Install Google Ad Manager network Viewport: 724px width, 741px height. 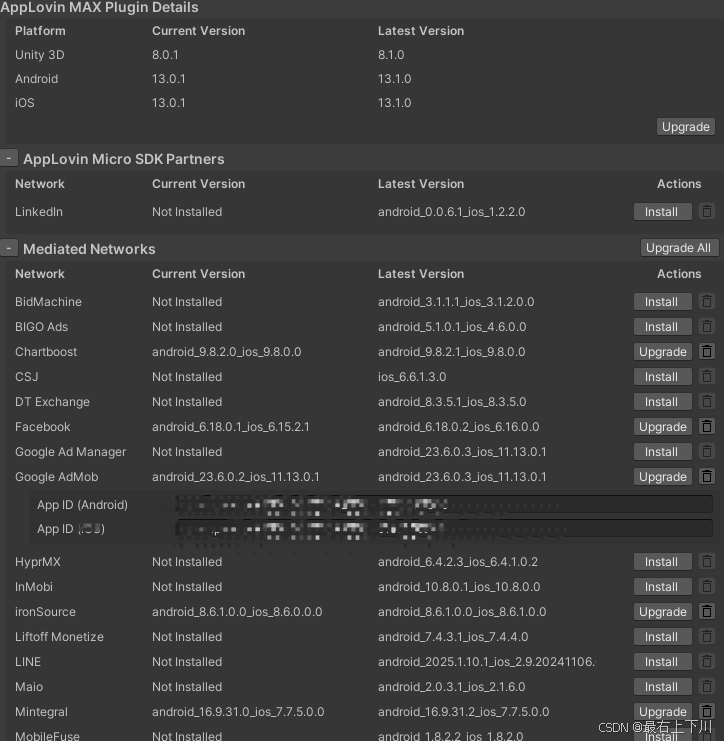click(662, 452)
